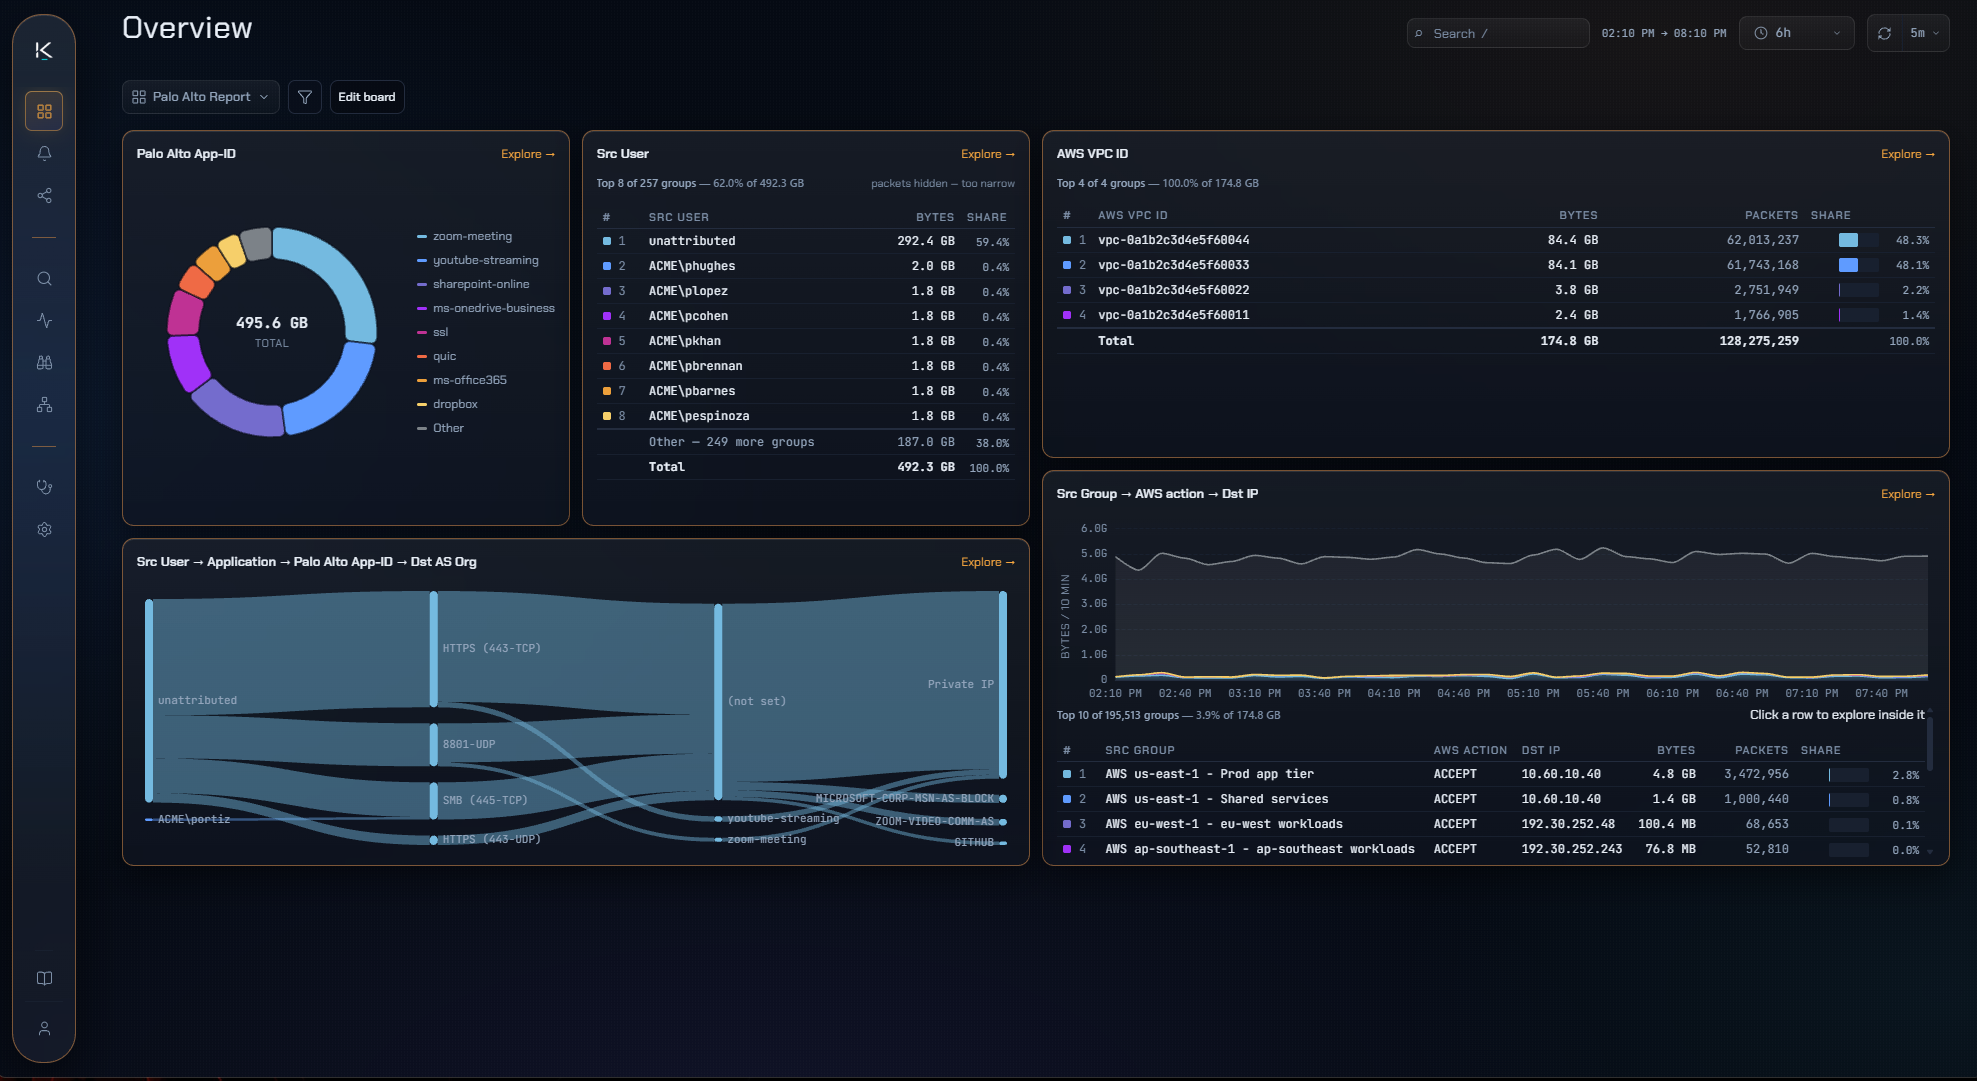The width and height of the screenshot is (1977, 1081).
Task: Select vpc-0a1b2c3d4e5f60011 row
Action: [1496, 315]
